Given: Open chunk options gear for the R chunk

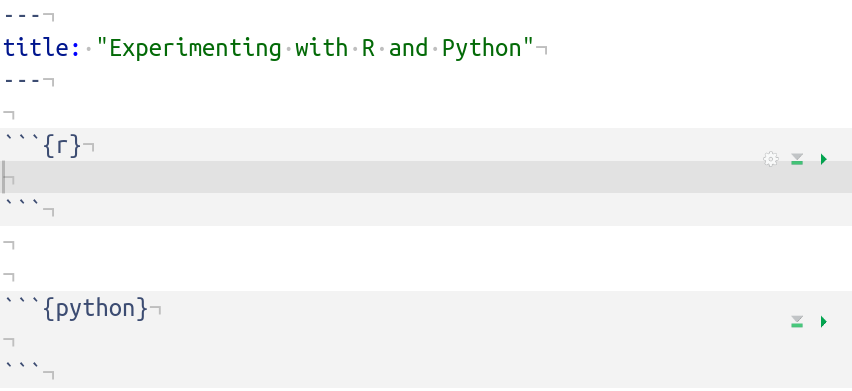Looking at the screenshot, I should tap(770, 159).
